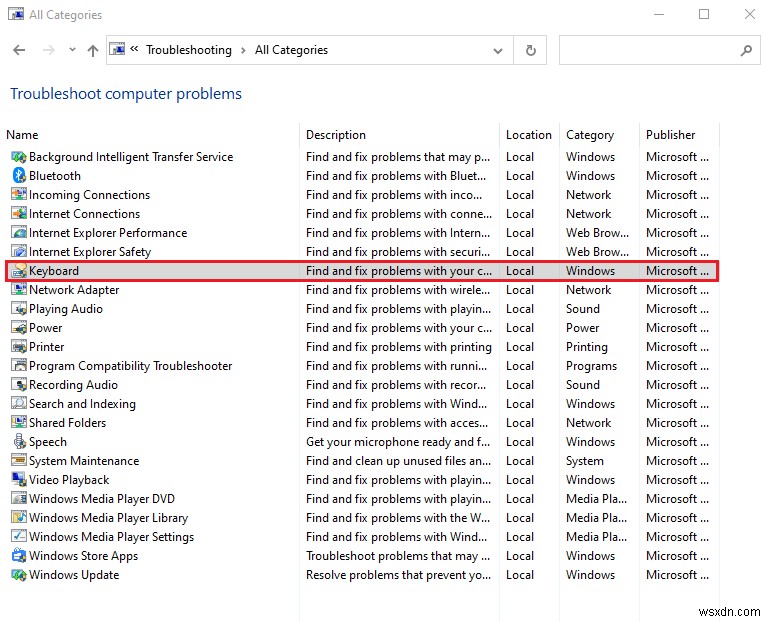
Task: Open the Network Adapter troubleshooter
Action: [74, 290]
